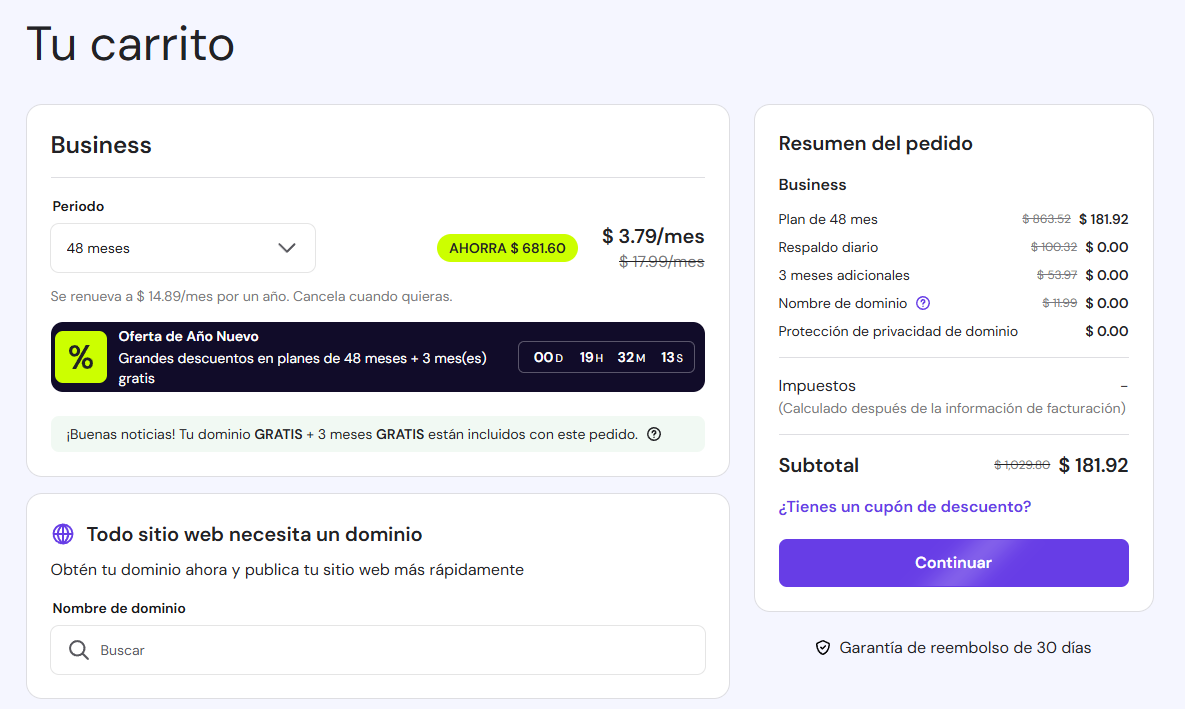This screenshot has height=709, width=1185.
Task: Open the discount coupon link
Action: (903, 506)
